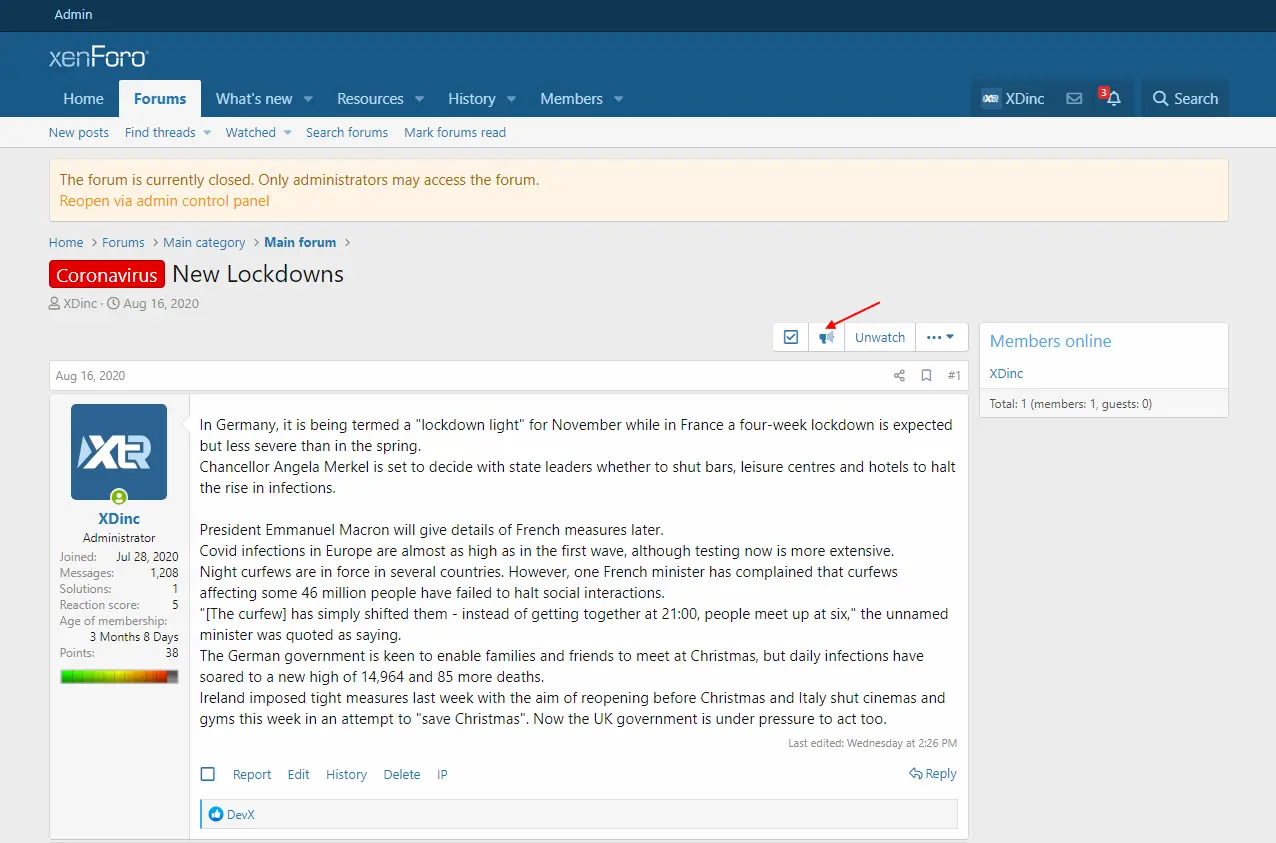Viewport: 1276px width, 843px height.
Task: Click the like reaction icon beside DevX
Action: [x=216, y=815]
